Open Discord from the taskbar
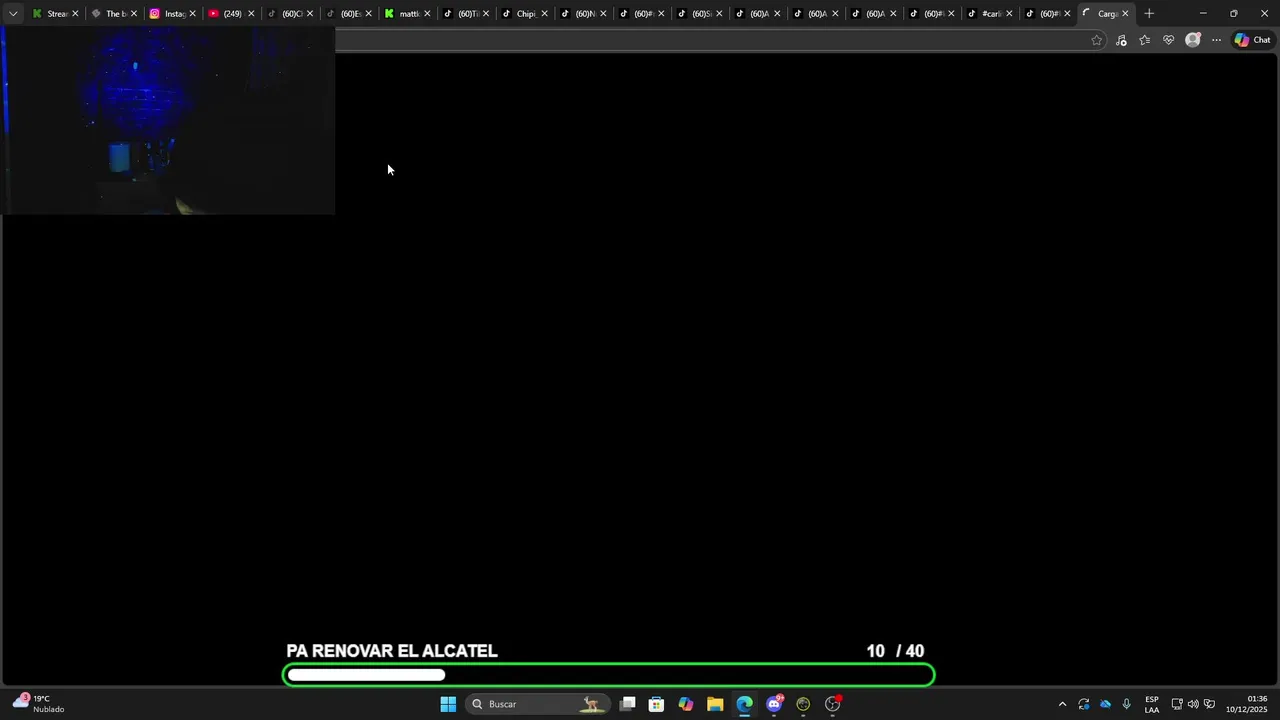Viewport: 1280px width, 720px height. click(774, 704)
